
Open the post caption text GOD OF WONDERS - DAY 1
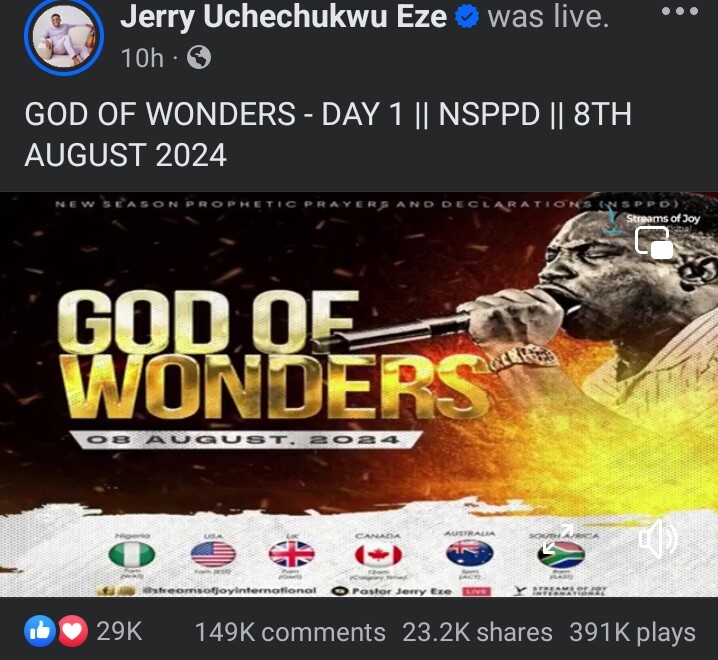click(x=328, y=134)
